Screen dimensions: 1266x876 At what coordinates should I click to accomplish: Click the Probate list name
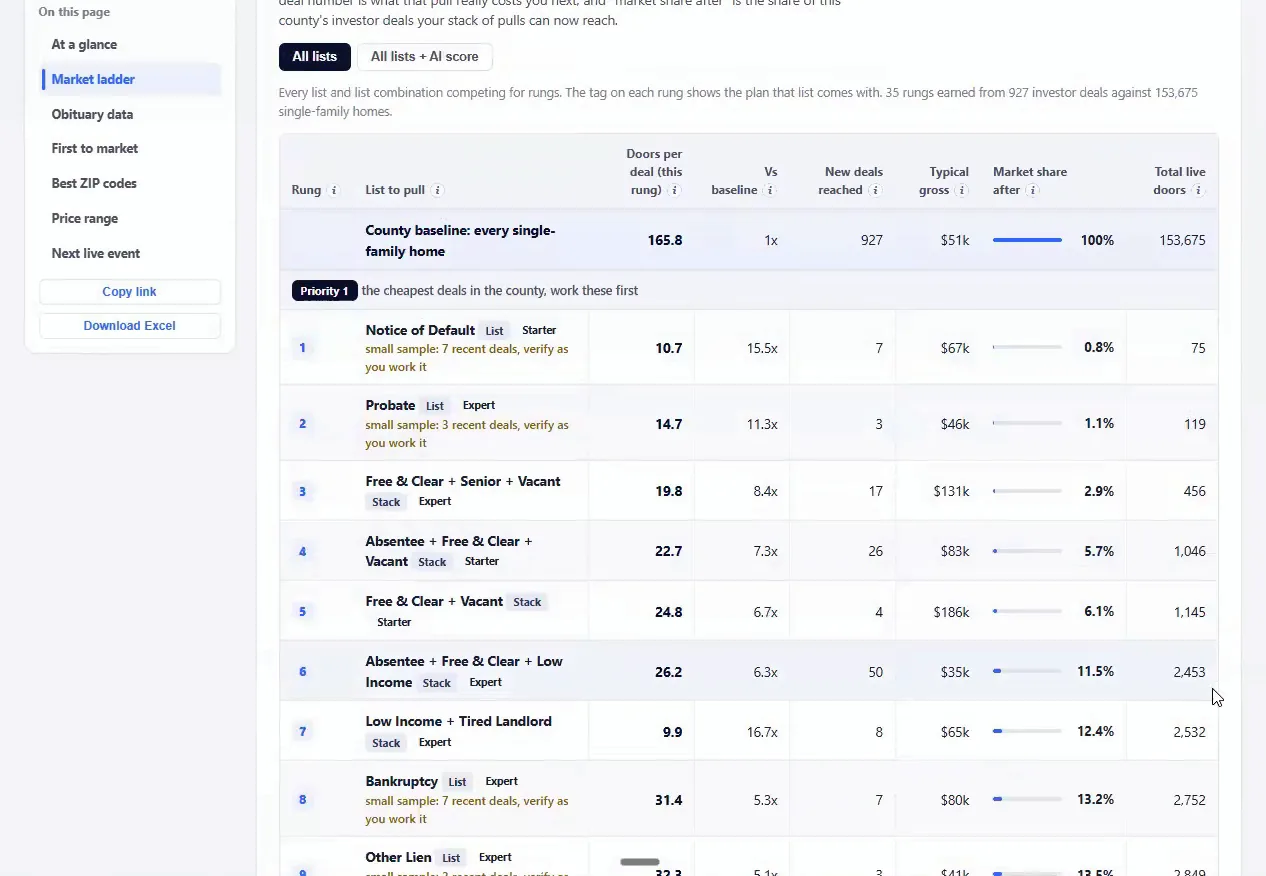(x=390, y=405)
